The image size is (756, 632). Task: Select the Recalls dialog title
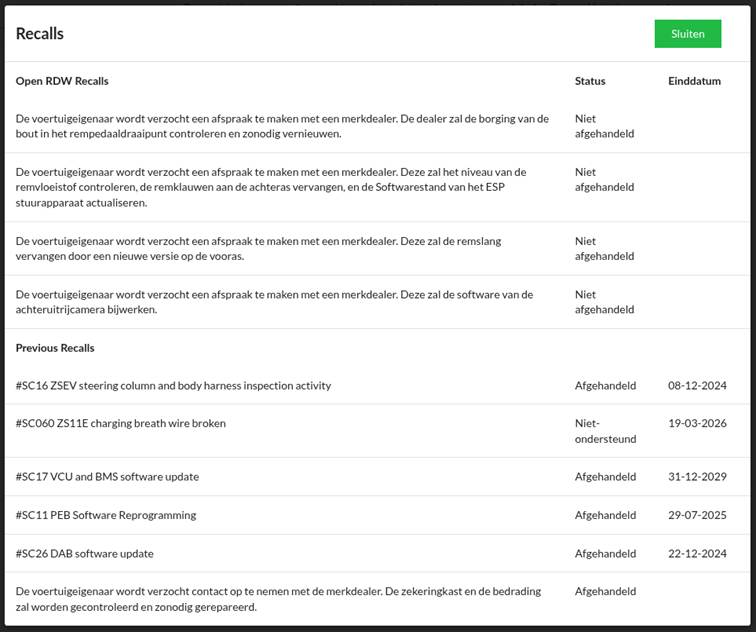[40, 34]
